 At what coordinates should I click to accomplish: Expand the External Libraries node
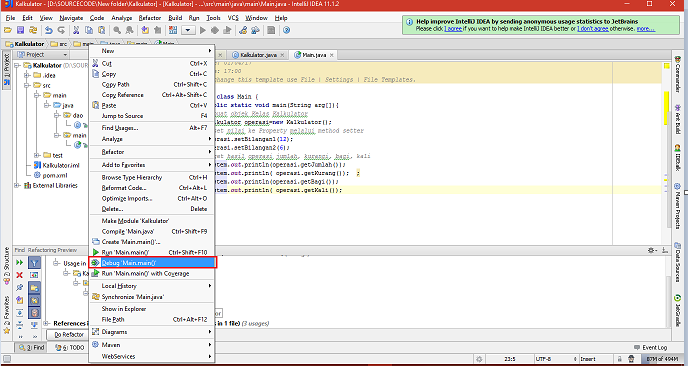coord(17,186)
